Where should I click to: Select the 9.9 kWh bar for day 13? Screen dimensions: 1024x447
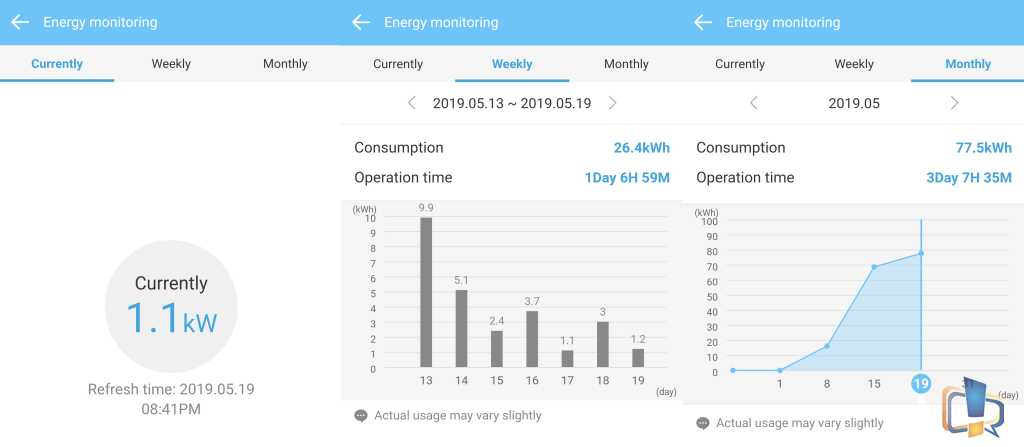tap(426, 292)
